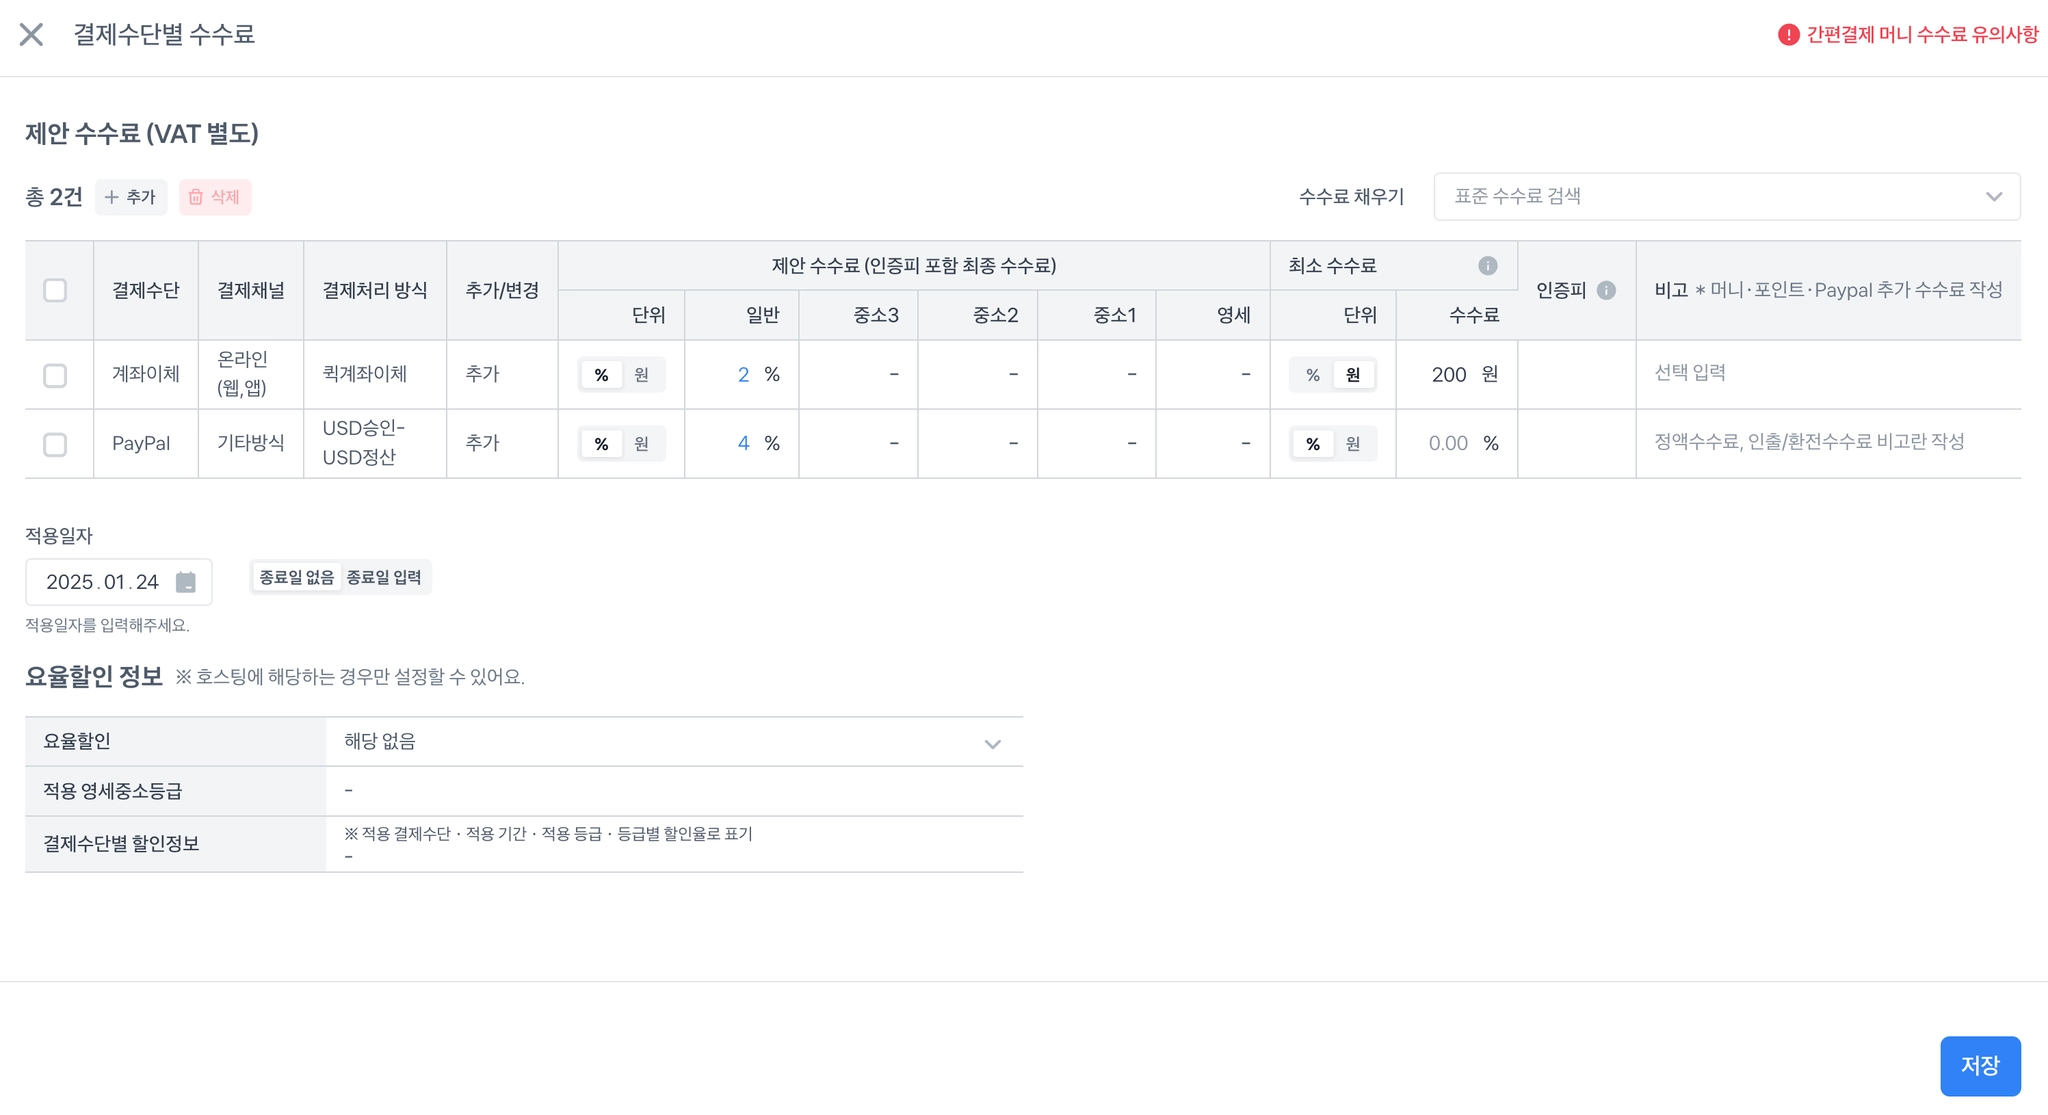
Task: Check the 계좌이체 row checkbox
Action: click(x=55, y=375)
